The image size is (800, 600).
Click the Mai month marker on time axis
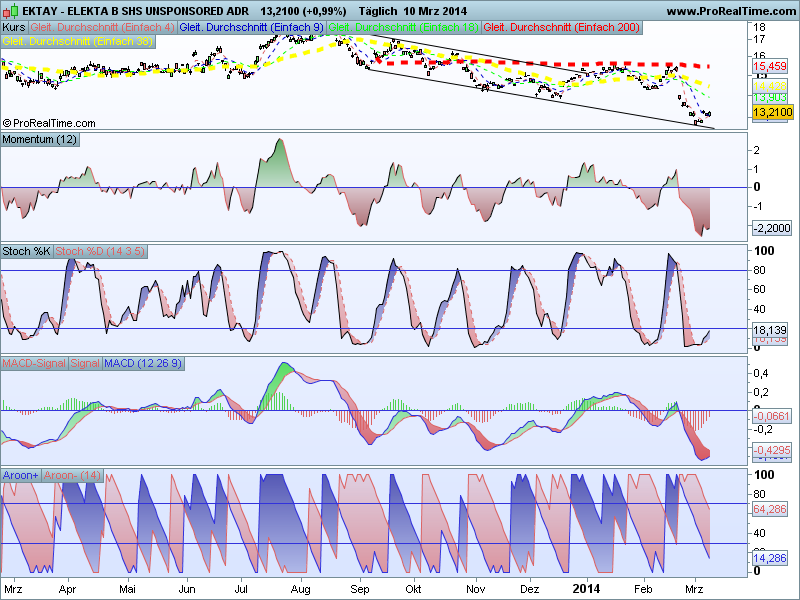coord(127,589)
